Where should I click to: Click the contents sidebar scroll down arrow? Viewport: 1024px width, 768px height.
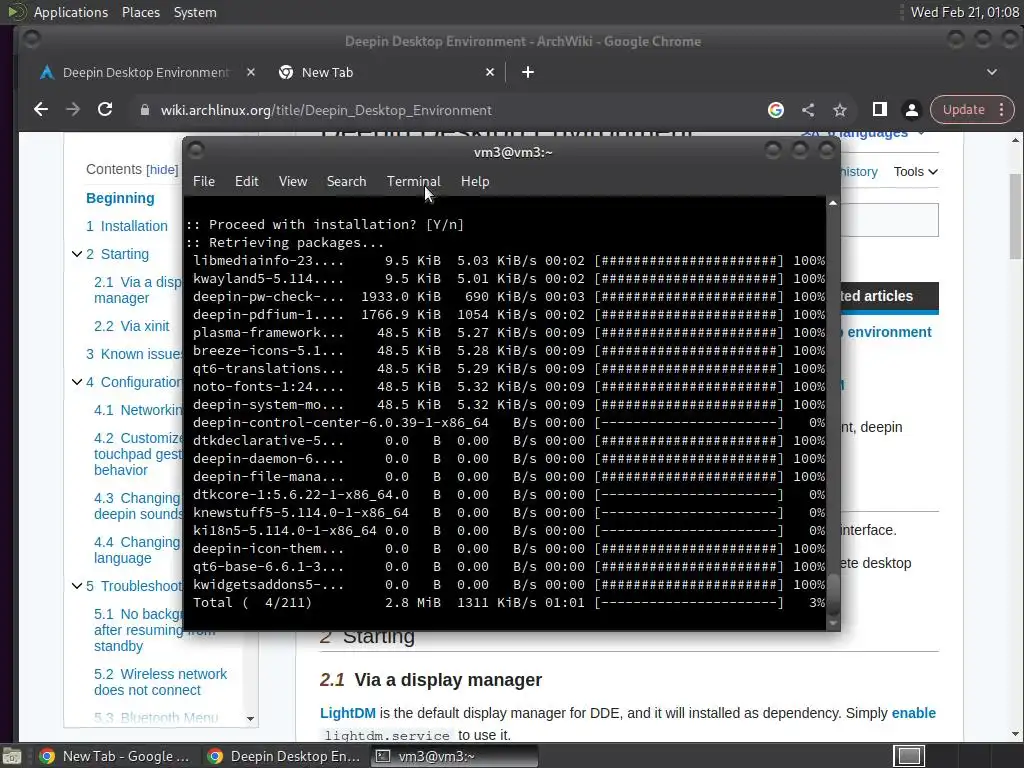[250, 718]
